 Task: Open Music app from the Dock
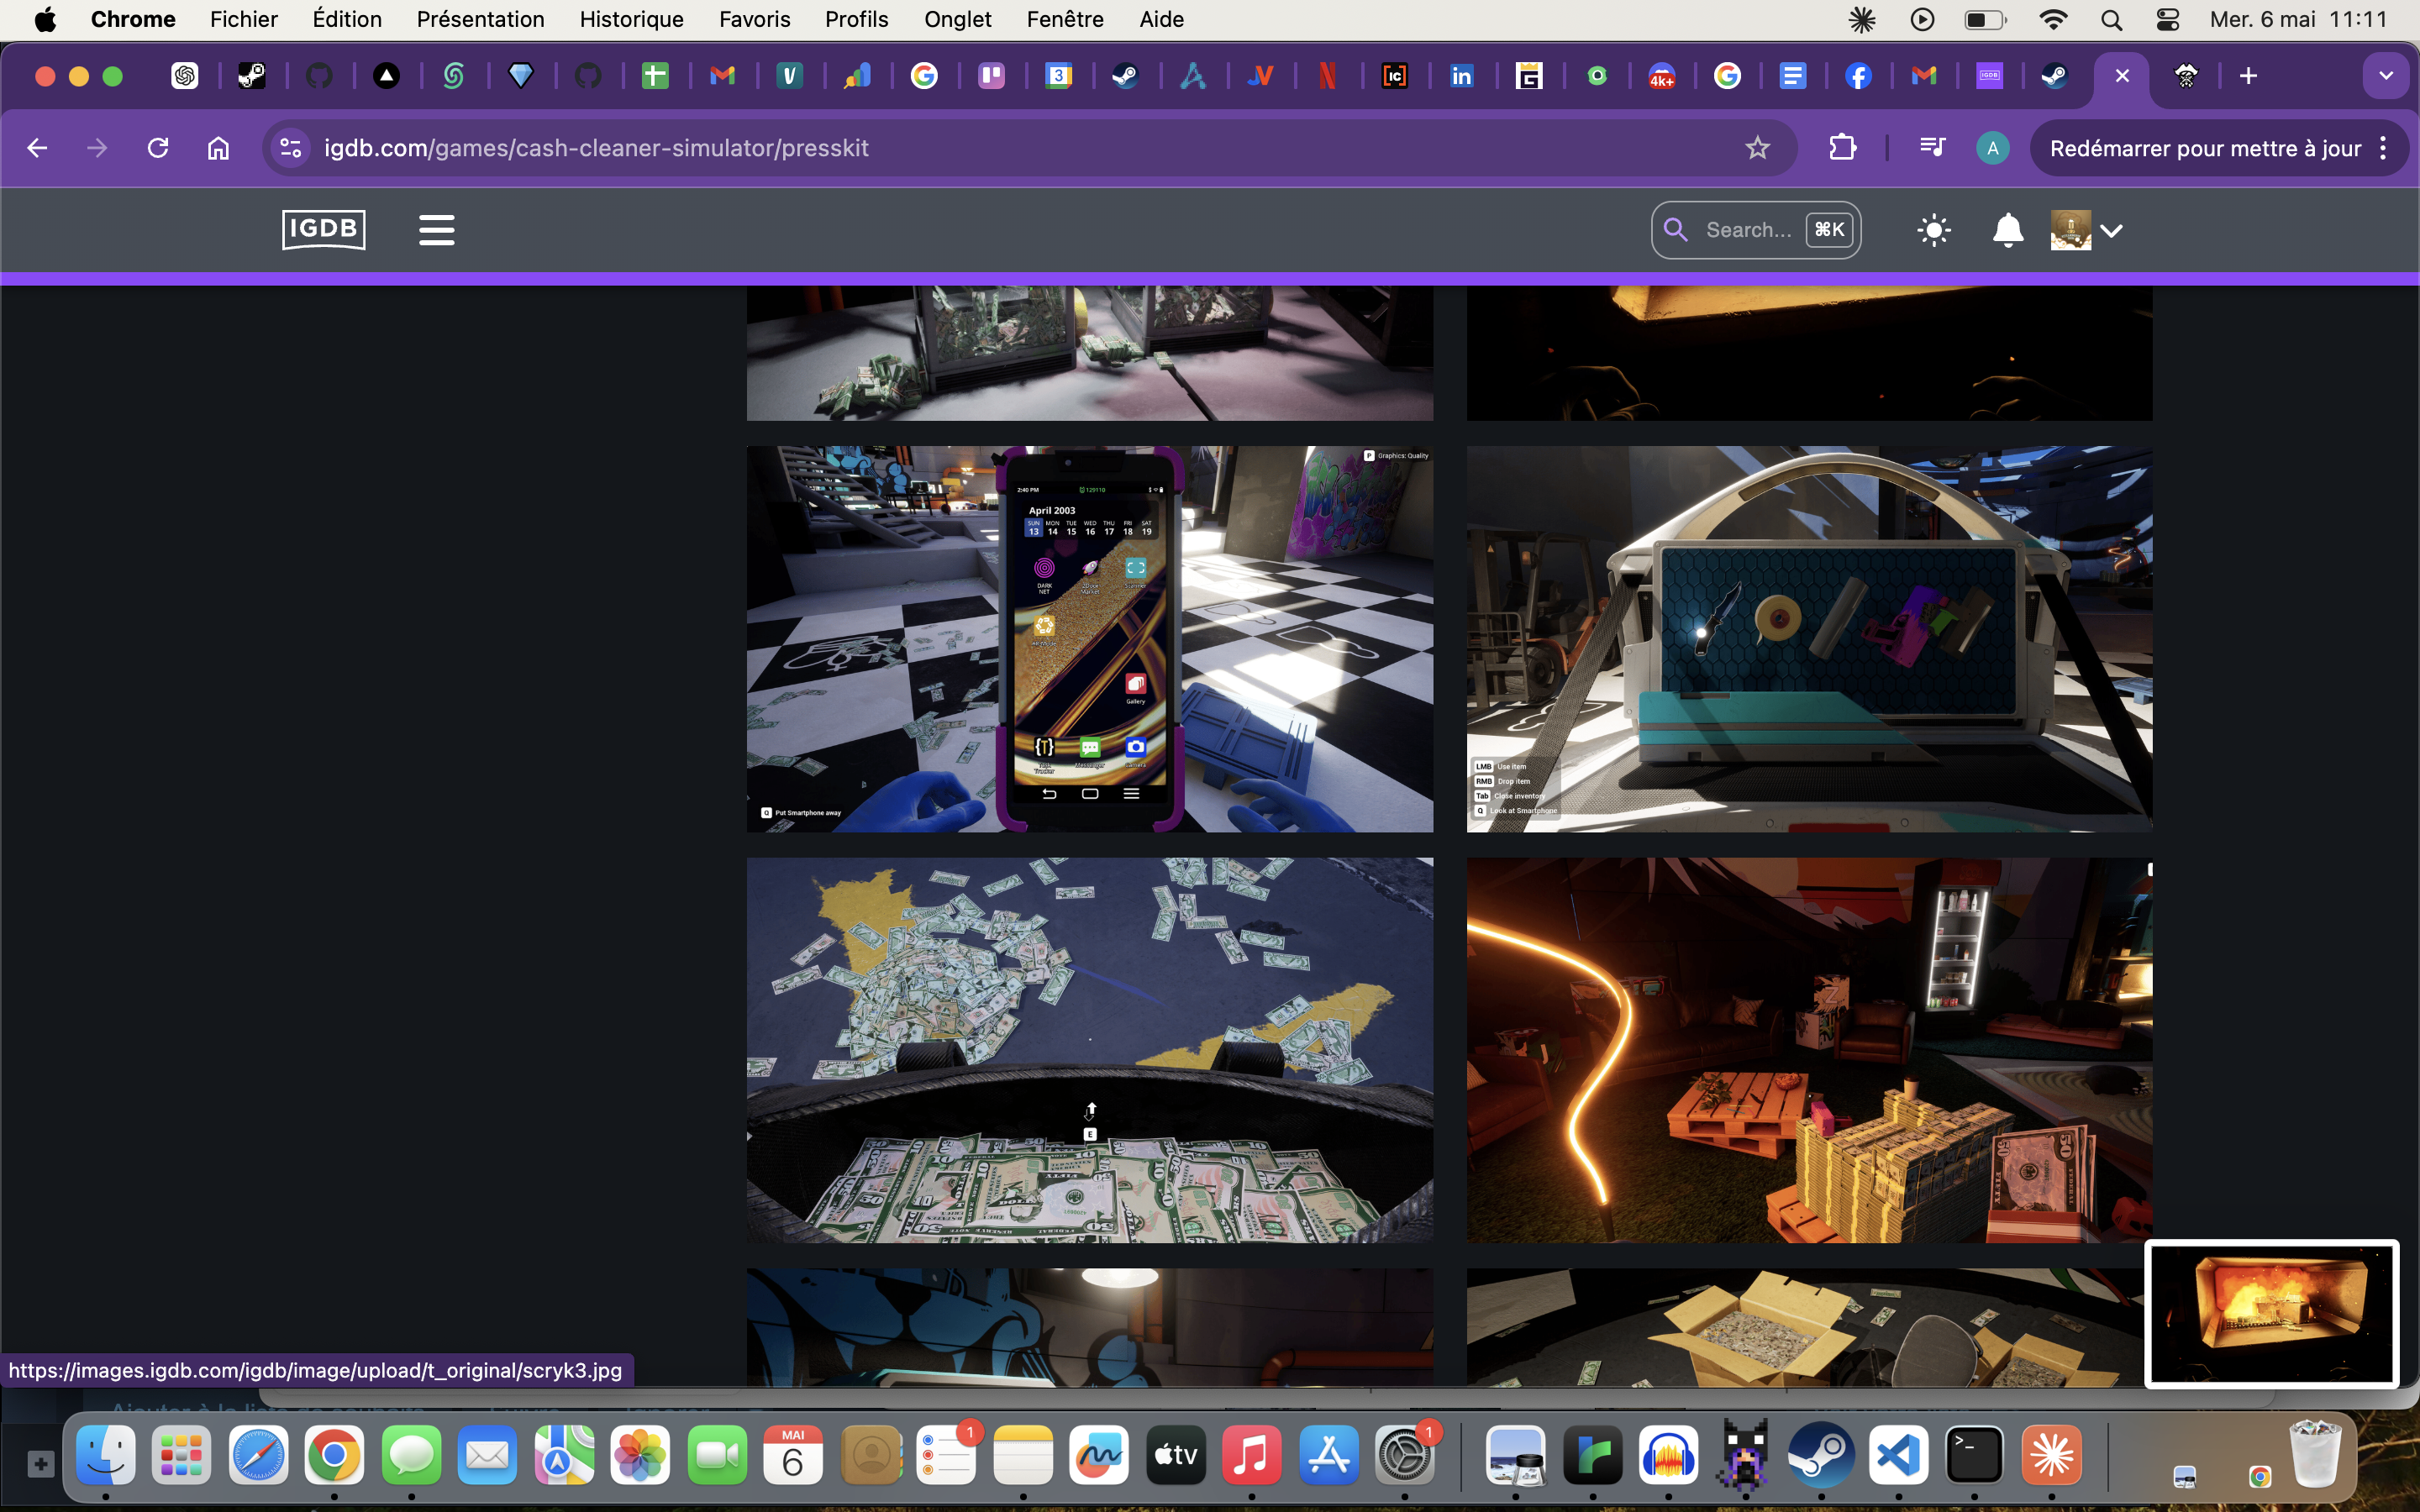[1251, 1455]
